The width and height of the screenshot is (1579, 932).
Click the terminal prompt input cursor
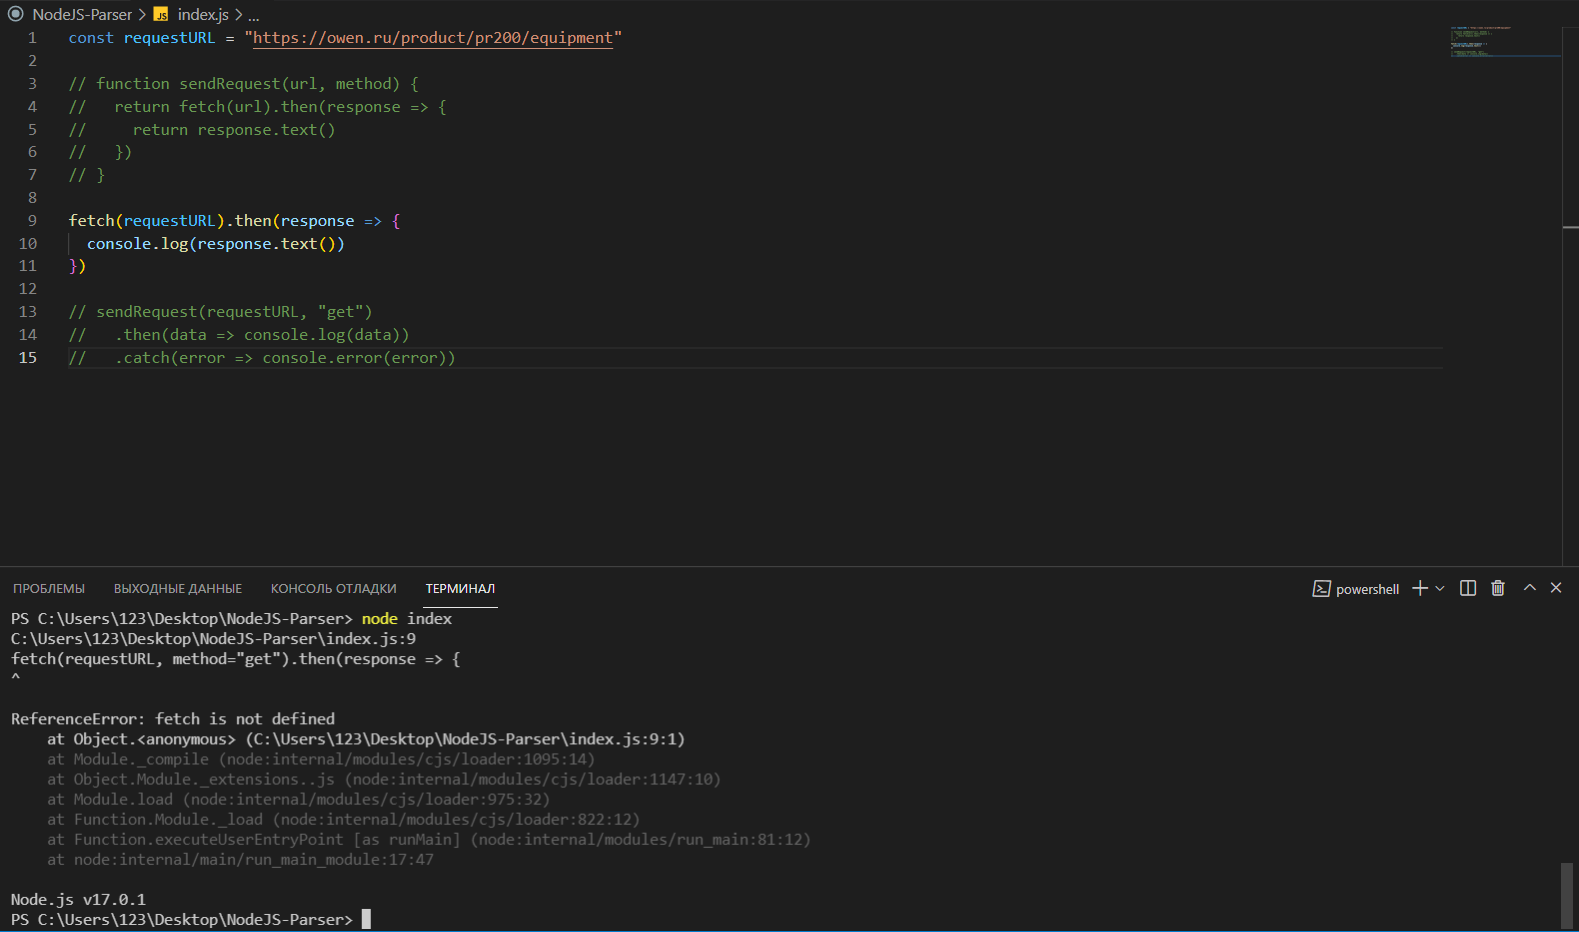click(x=366, y=919)
